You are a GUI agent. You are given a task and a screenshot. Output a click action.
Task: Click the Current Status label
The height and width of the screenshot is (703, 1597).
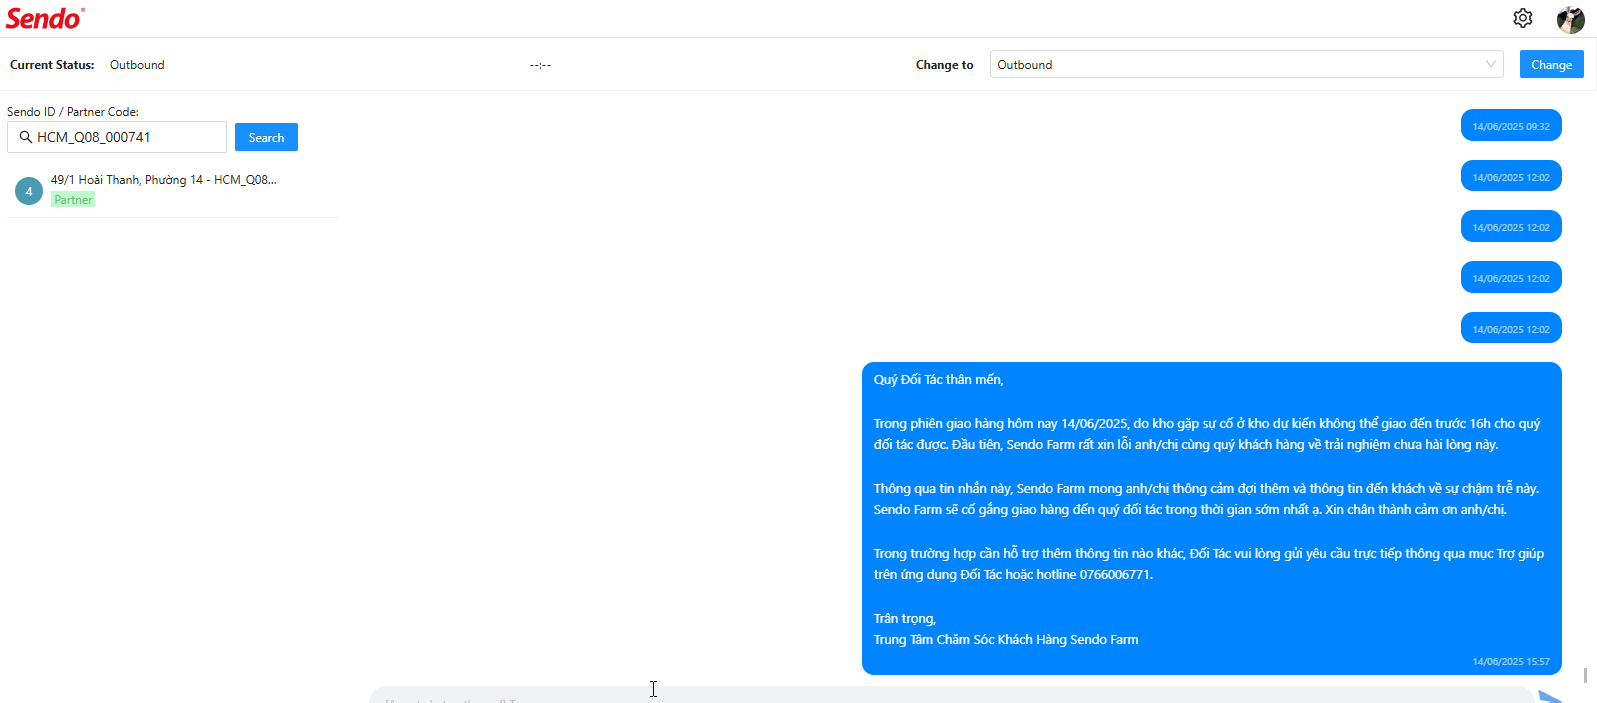pyautogui.click(x=52, y=65)
